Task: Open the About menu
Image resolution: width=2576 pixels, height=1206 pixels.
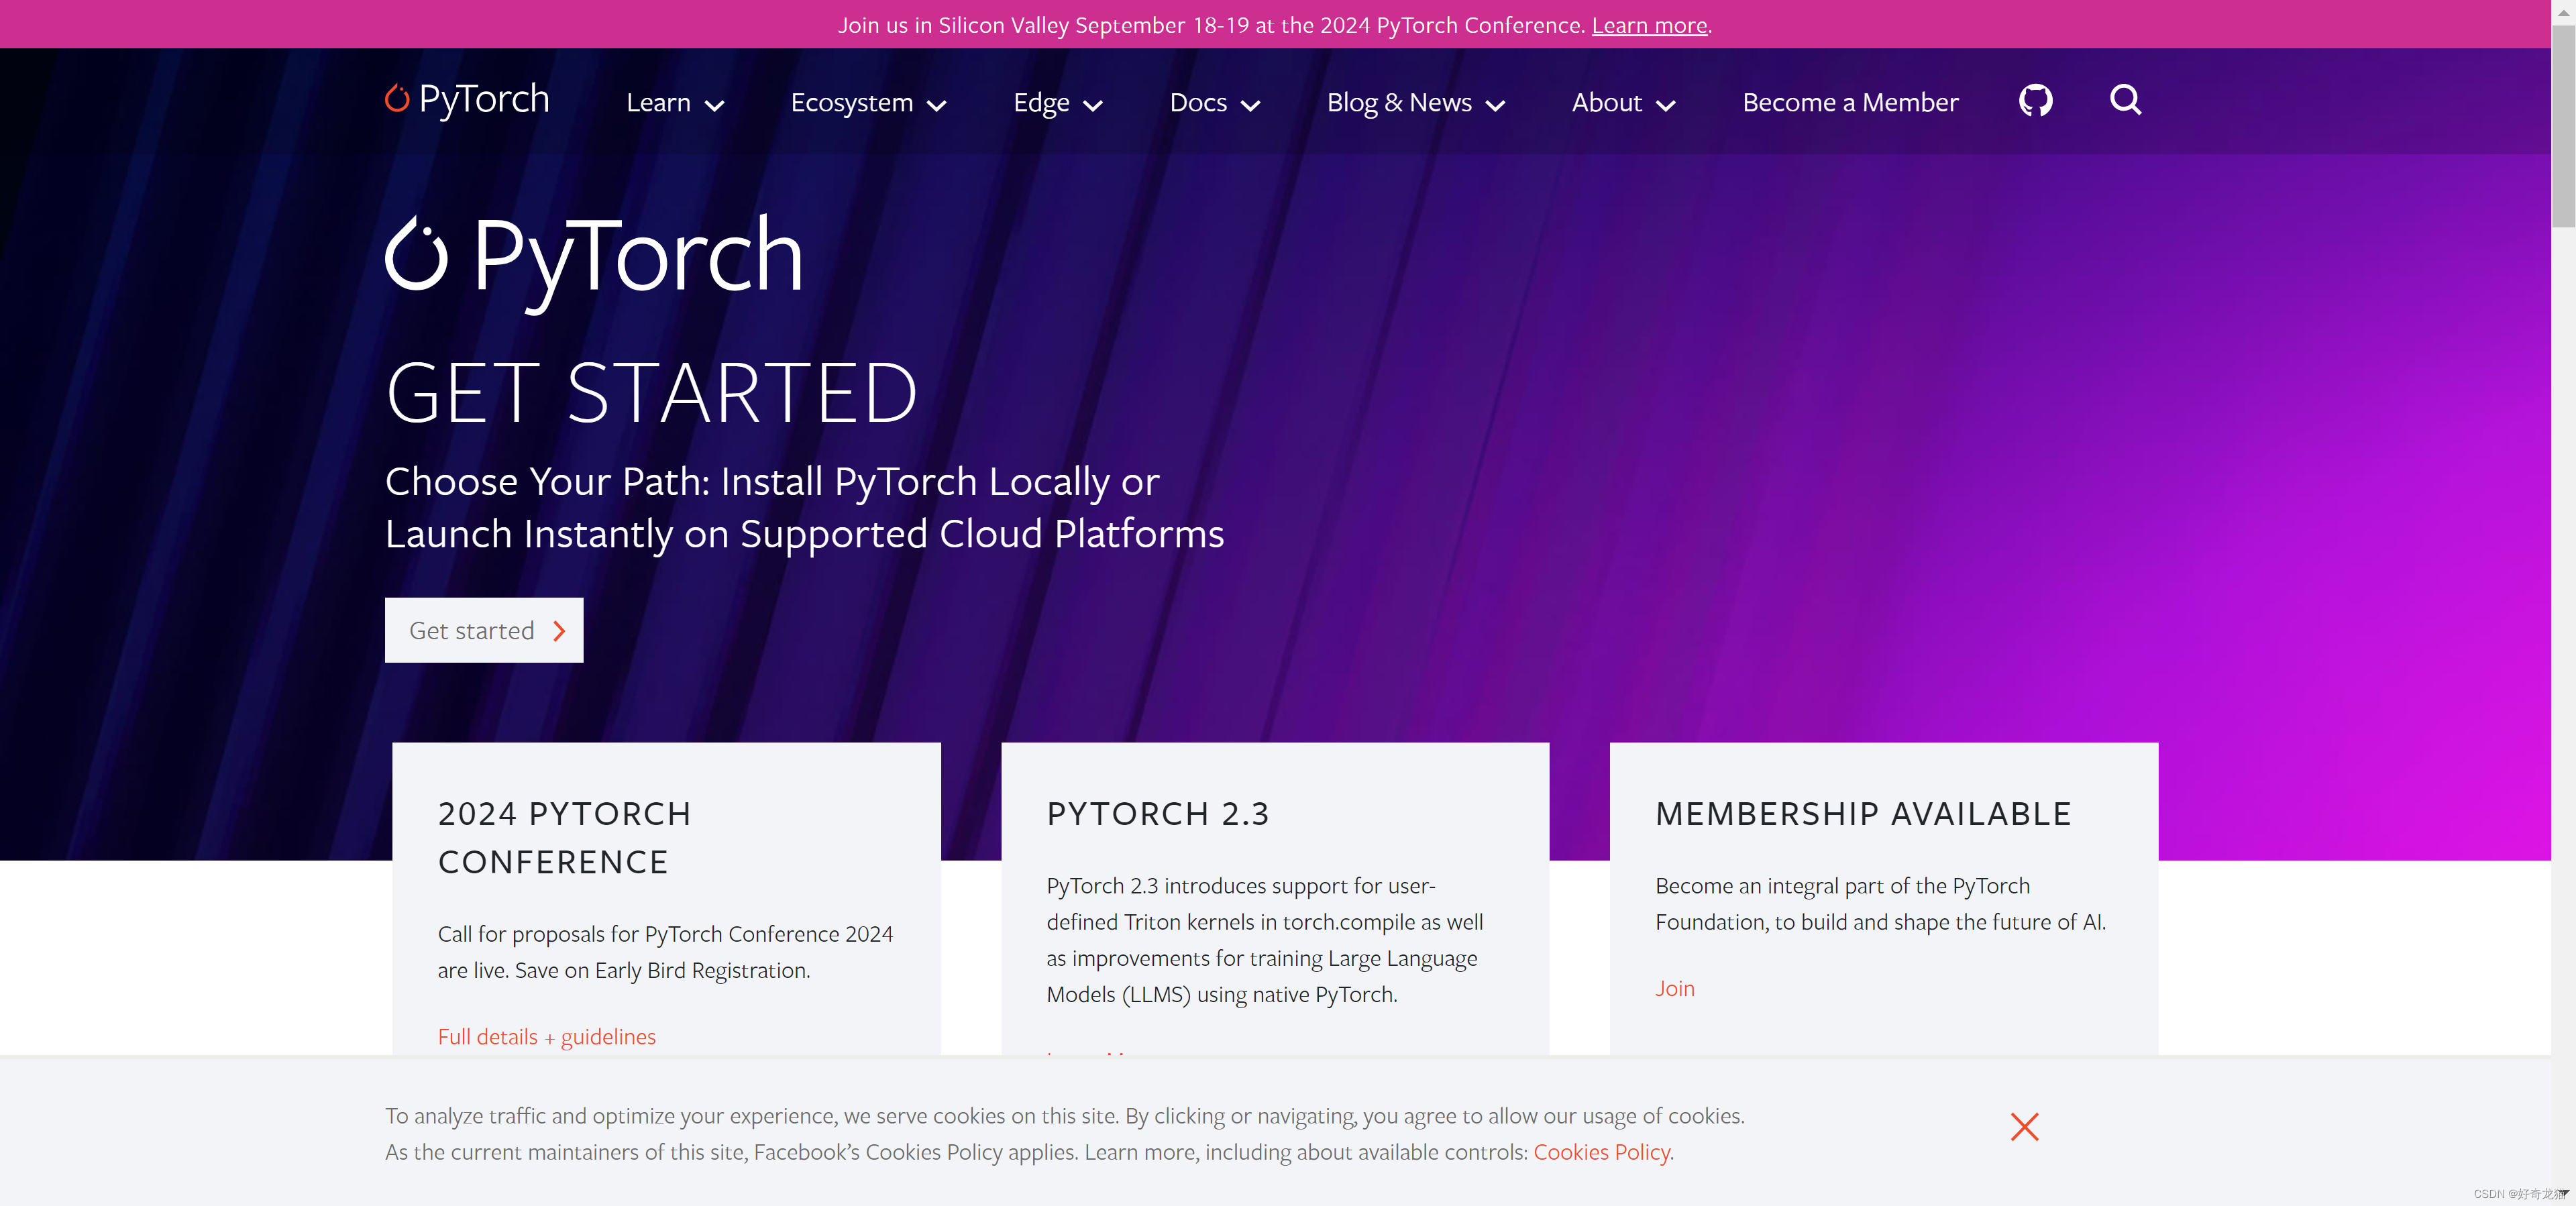Action: tap(1606, 102)
